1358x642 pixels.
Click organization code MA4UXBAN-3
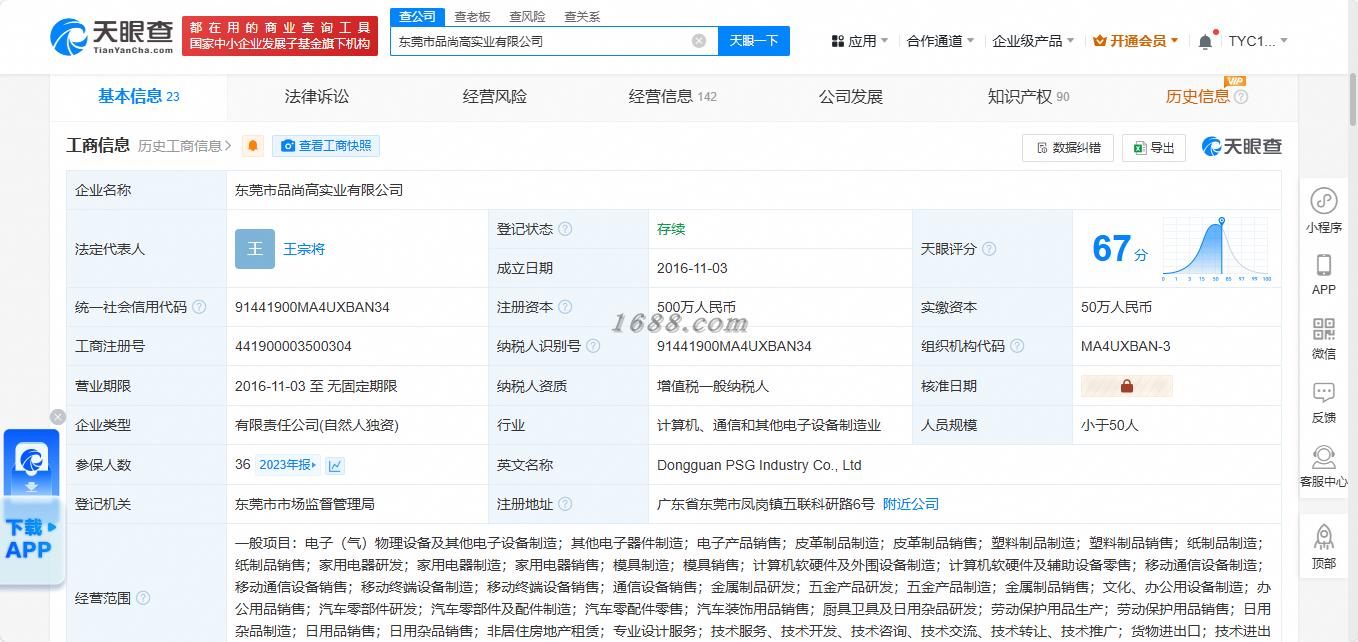tap(1126, 346)
